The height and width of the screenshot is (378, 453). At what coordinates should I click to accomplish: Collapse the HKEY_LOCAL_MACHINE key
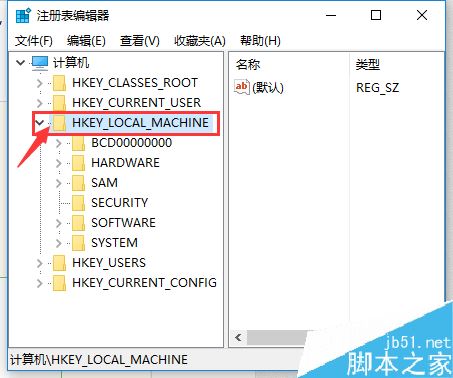[x=40, y=123]
